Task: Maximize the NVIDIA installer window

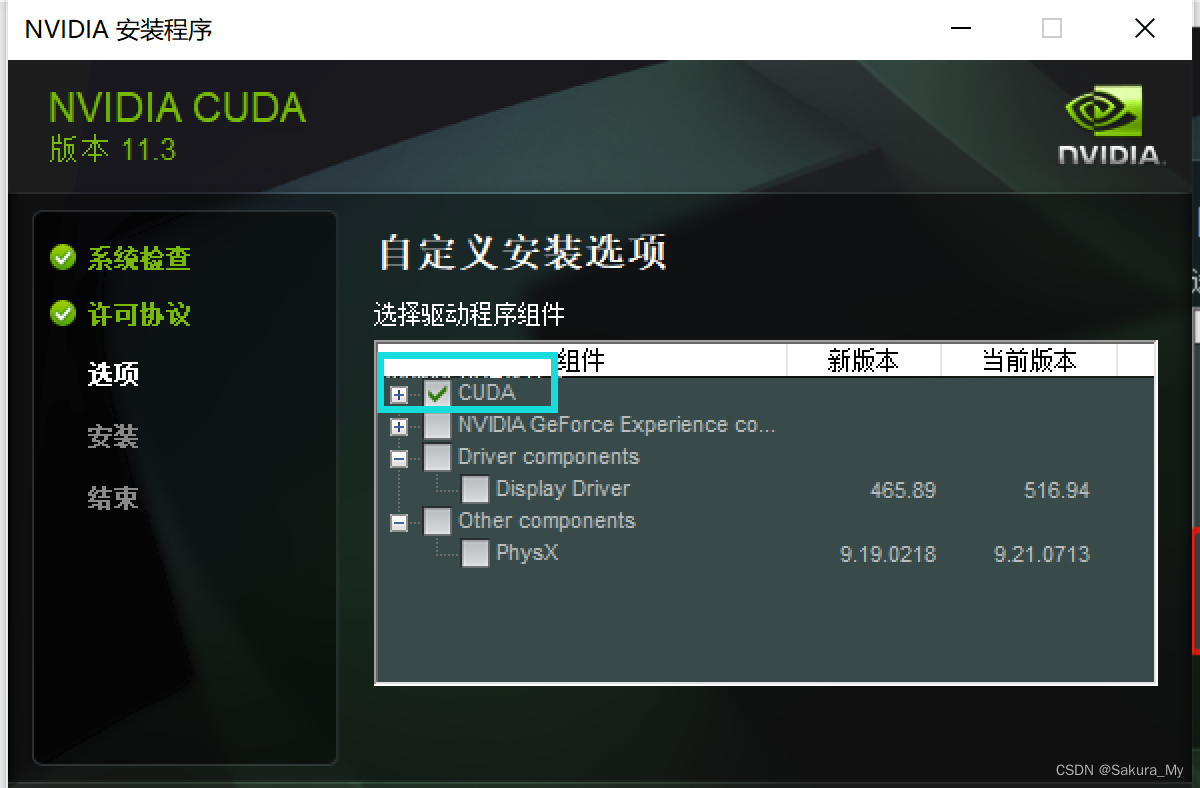Action: tap(1052, 28)
